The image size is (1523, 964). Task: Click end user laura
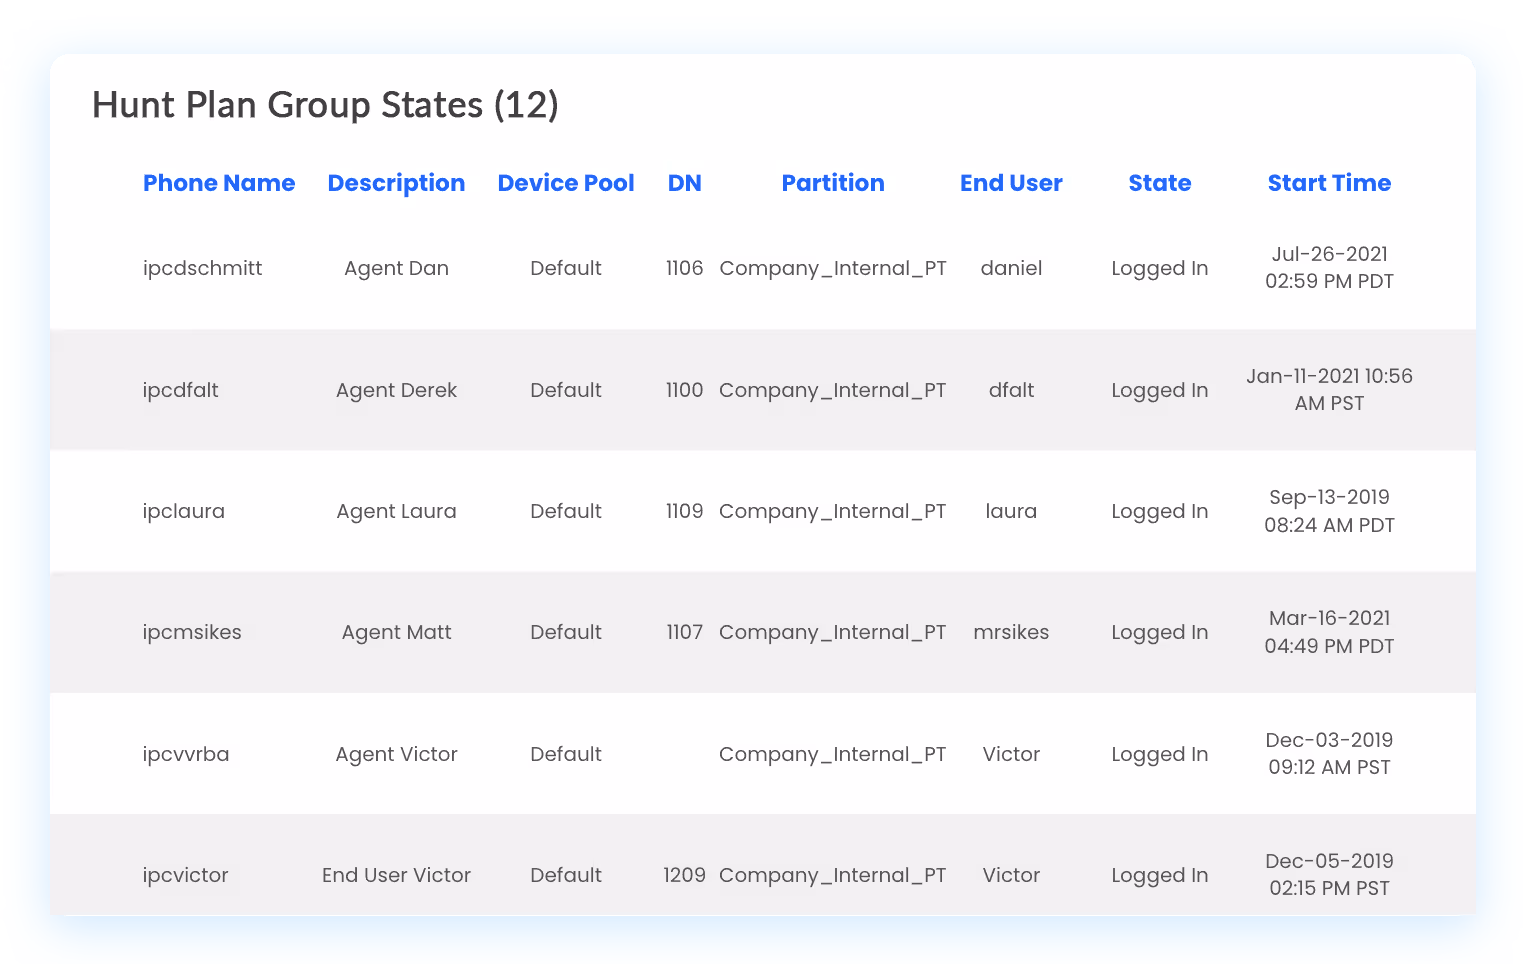1011,511
